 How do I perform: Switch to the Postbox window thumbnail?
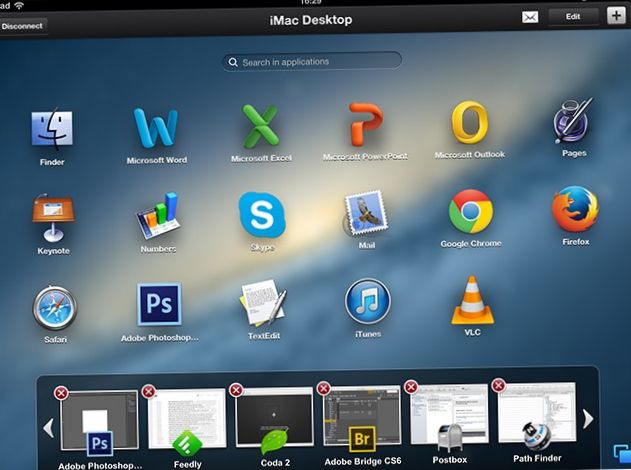(449, 414)
